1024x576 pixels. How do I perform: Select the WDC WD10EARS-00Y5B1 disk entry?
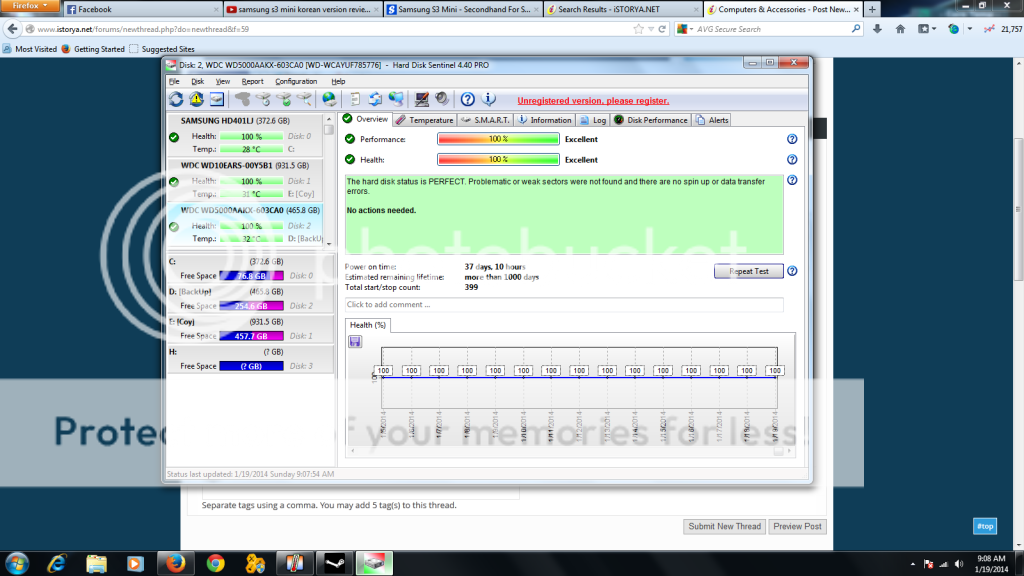252,165
